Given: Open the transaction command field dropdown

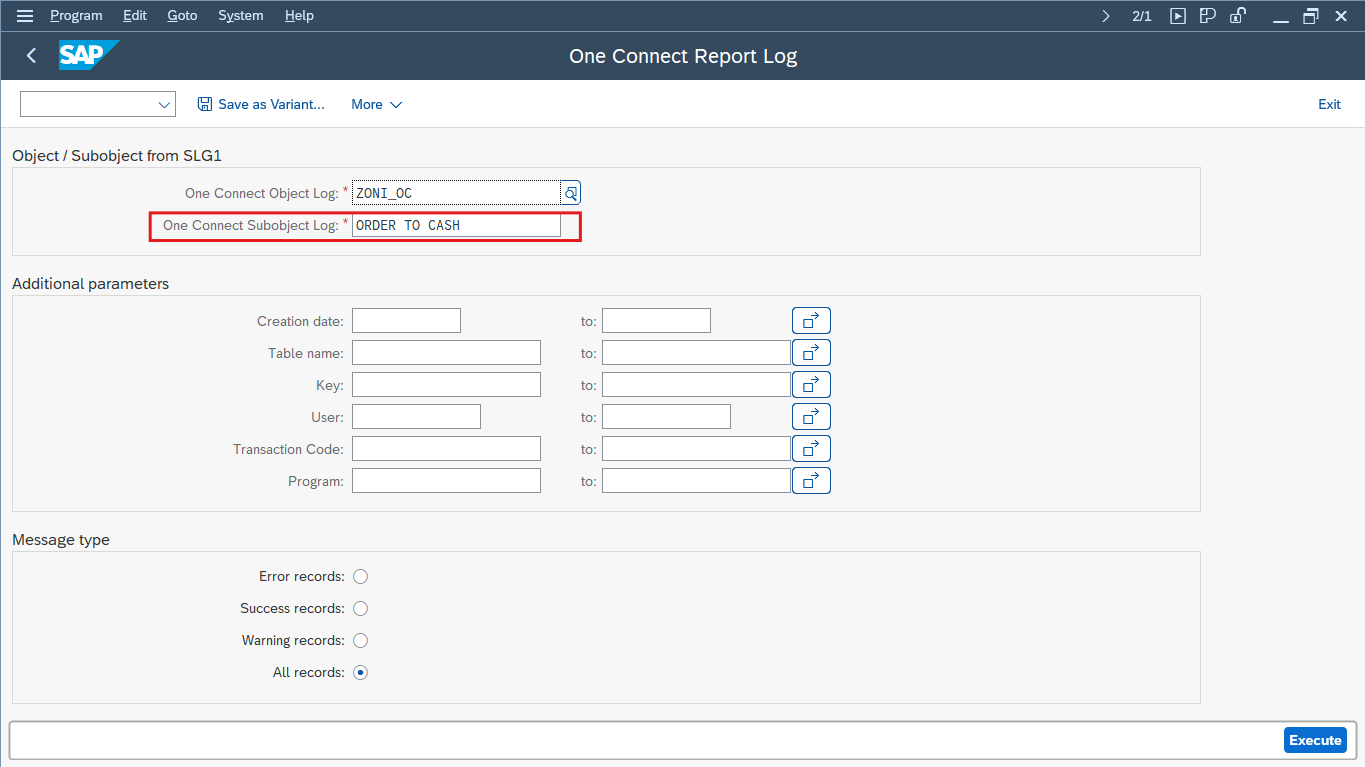Looking at the screenshot, I should (x=164, y=105).
